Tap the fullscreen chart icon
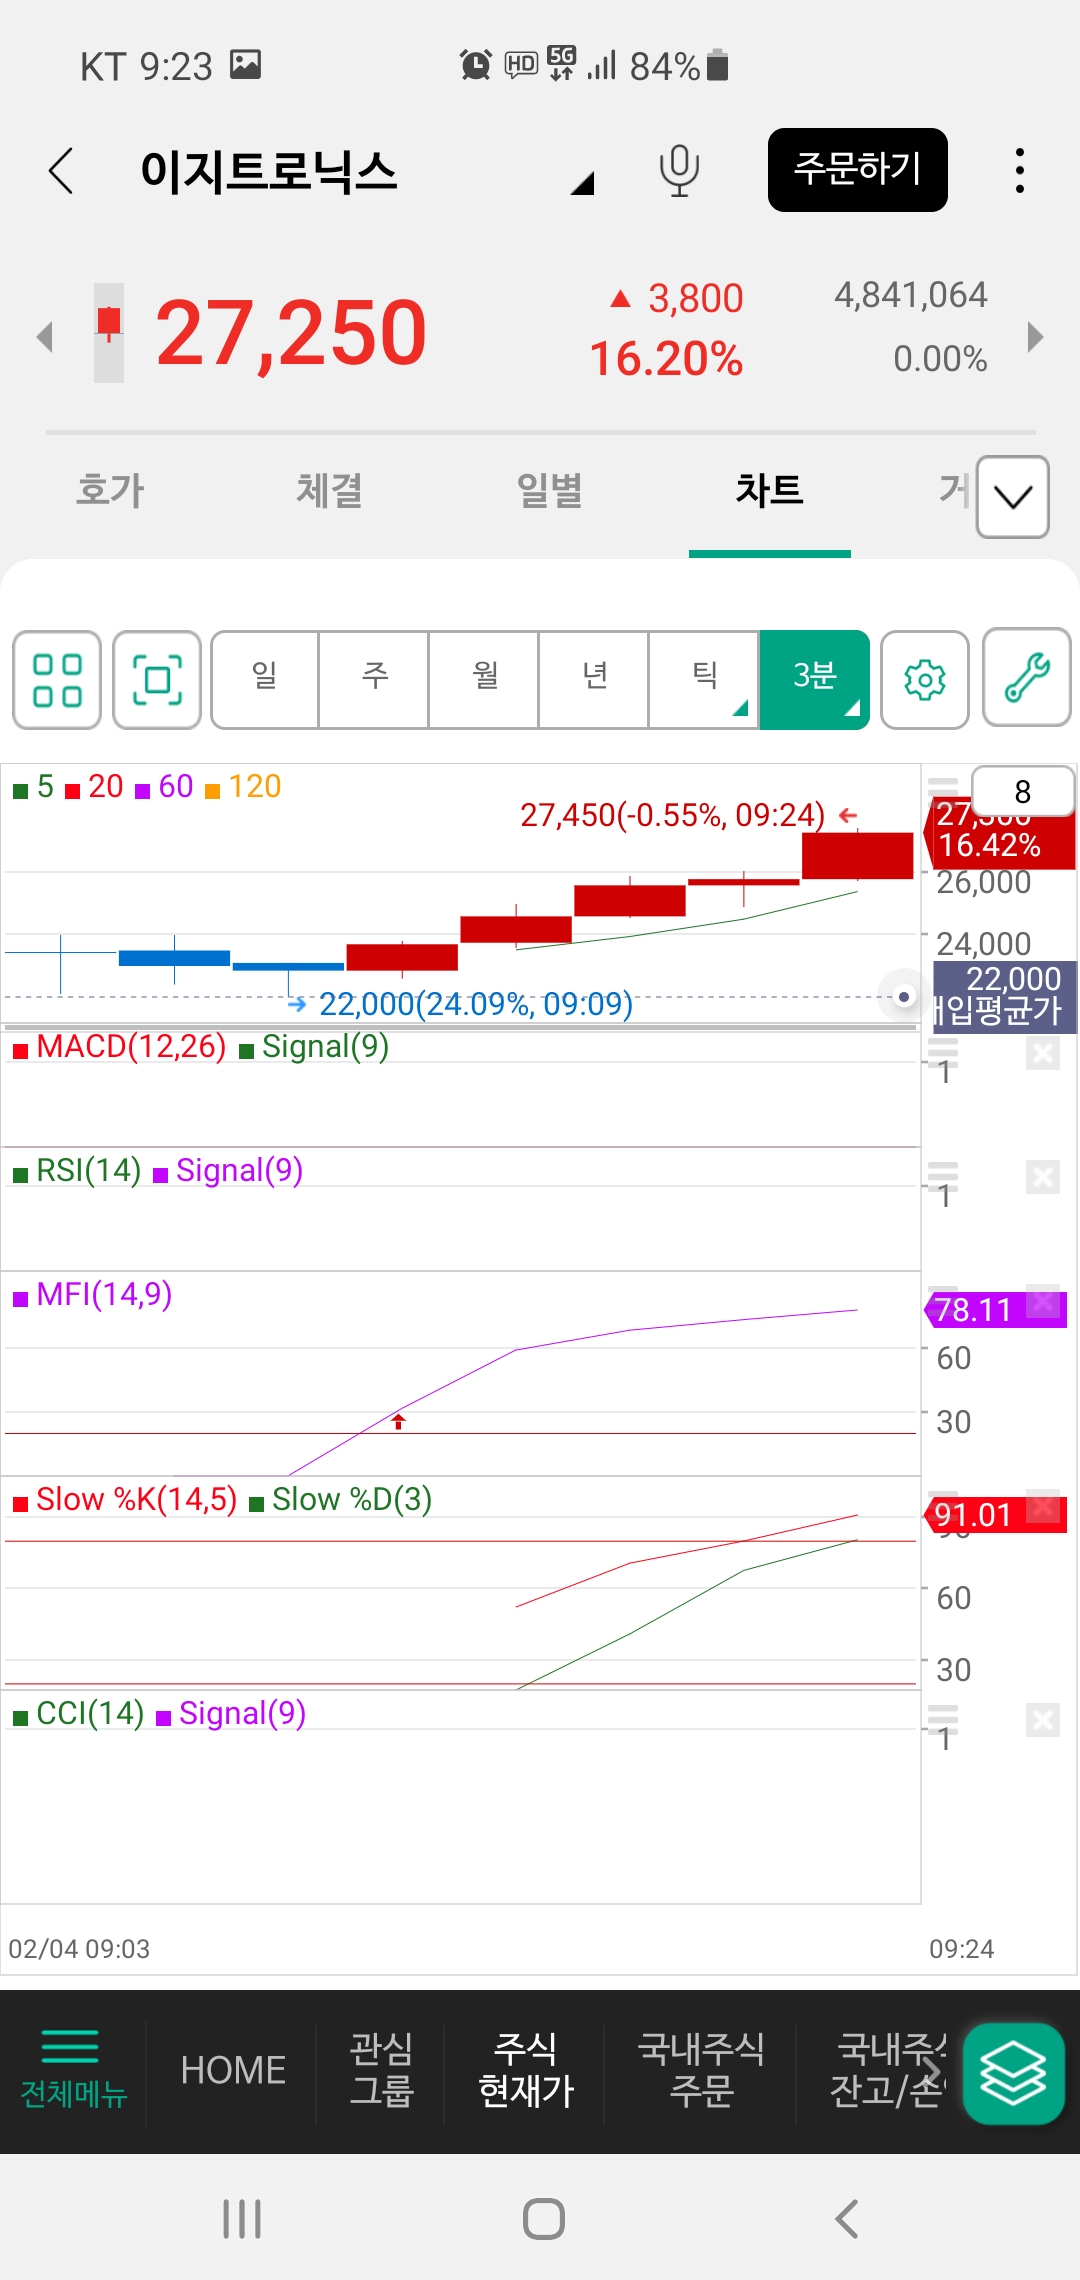Viewport: 1080px width, 2280px height. pyautogui.click(x=157, y=680)
